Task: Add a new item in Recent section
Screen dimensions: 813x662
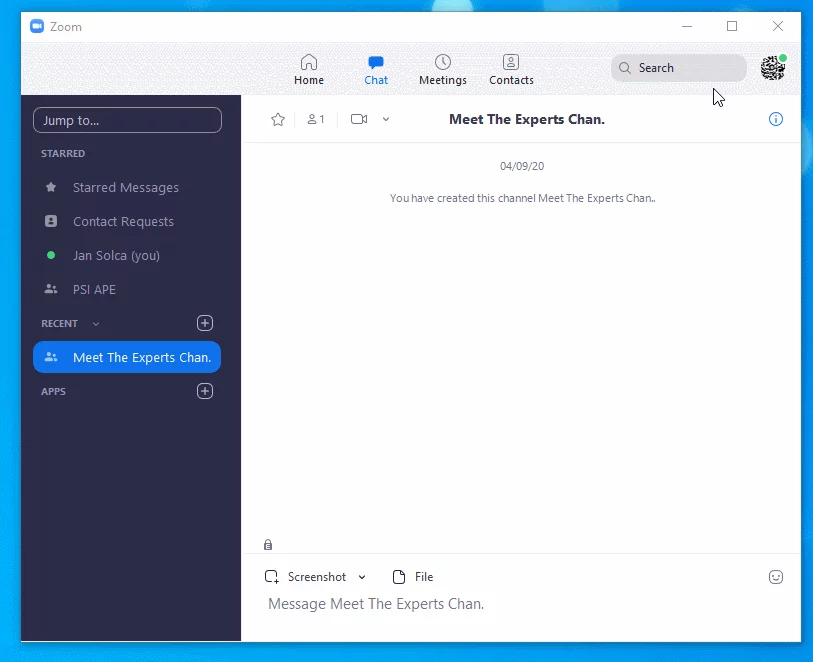Action: pos(205,323)
